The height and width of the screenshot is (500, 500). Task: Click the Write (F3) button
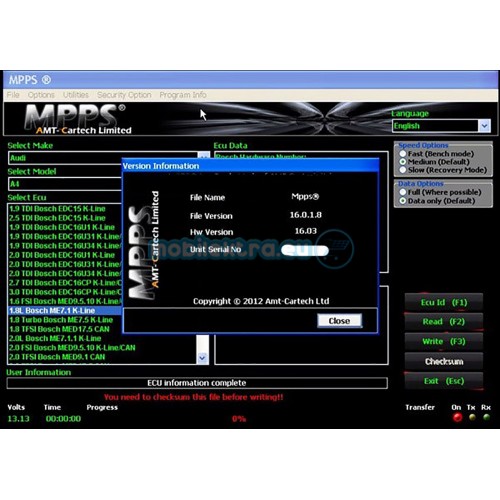click(444, 341)
